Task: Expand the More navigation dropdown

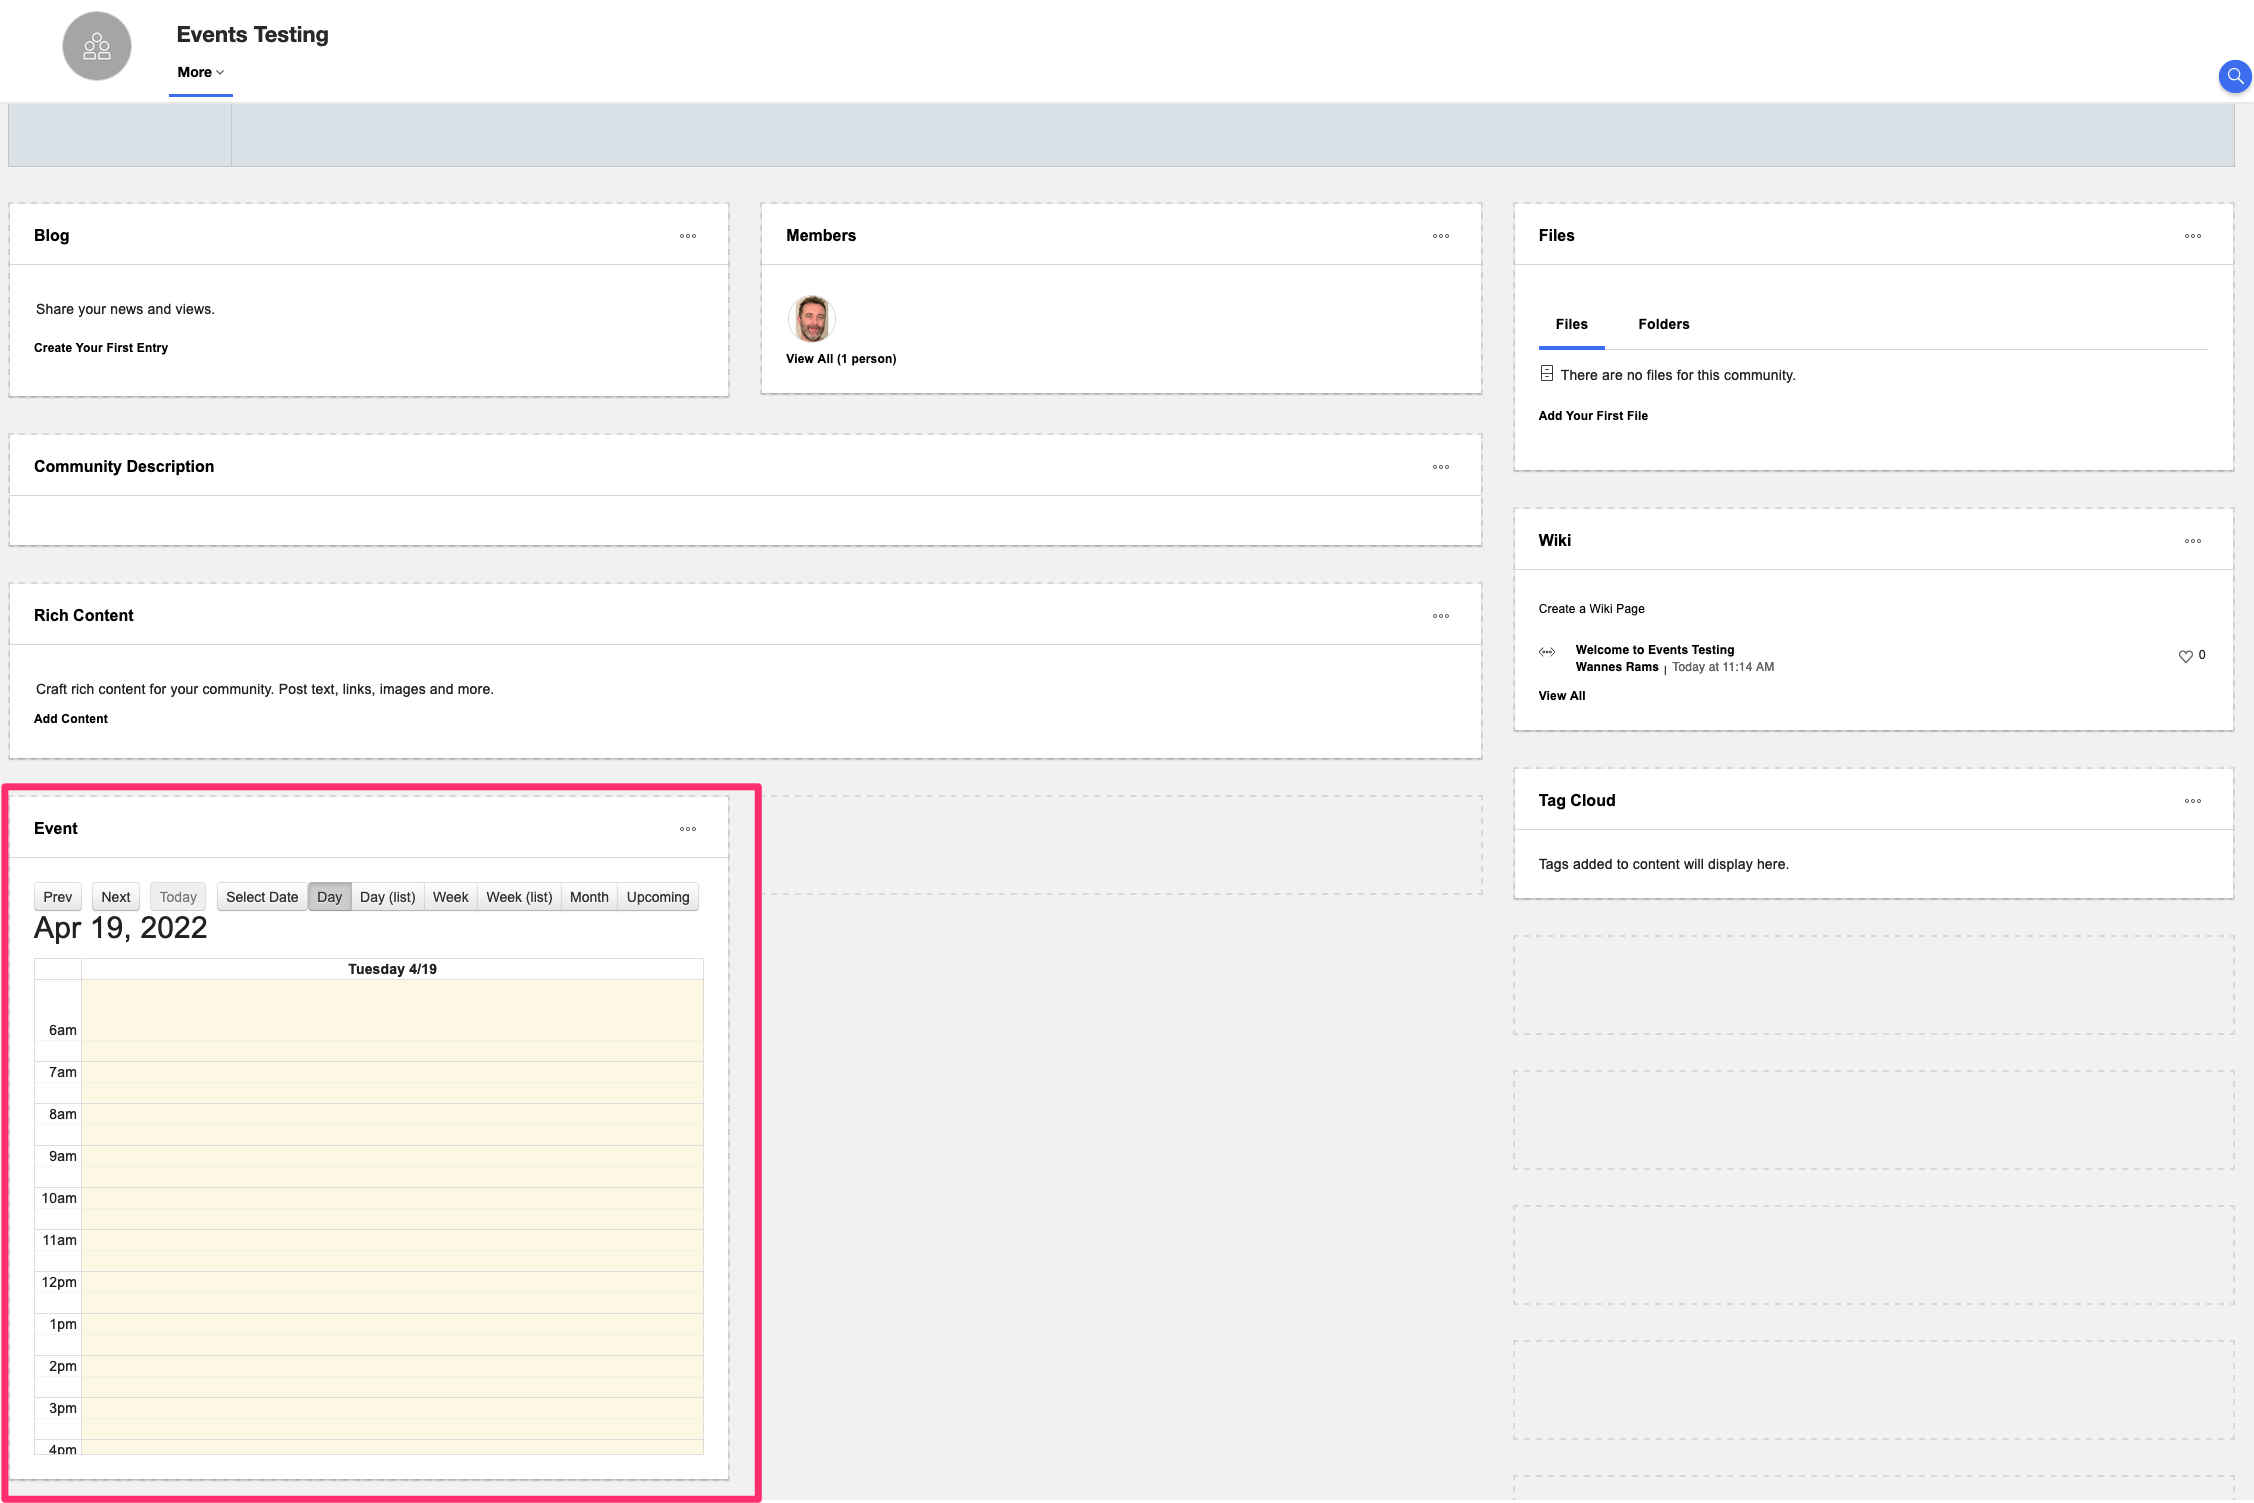Action: 201,72
